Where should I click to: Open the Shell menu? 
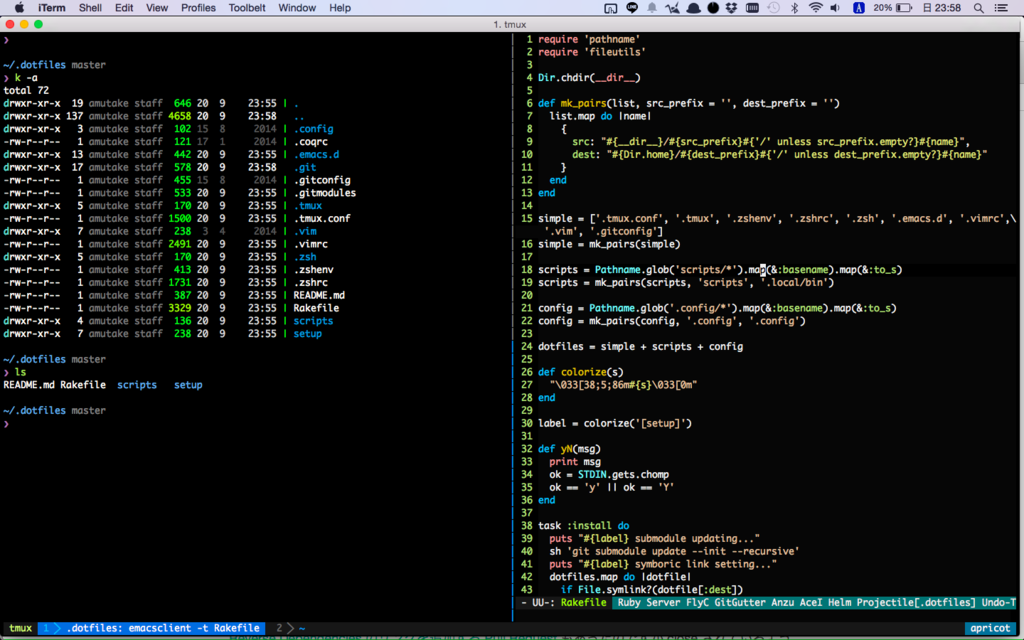90,8
